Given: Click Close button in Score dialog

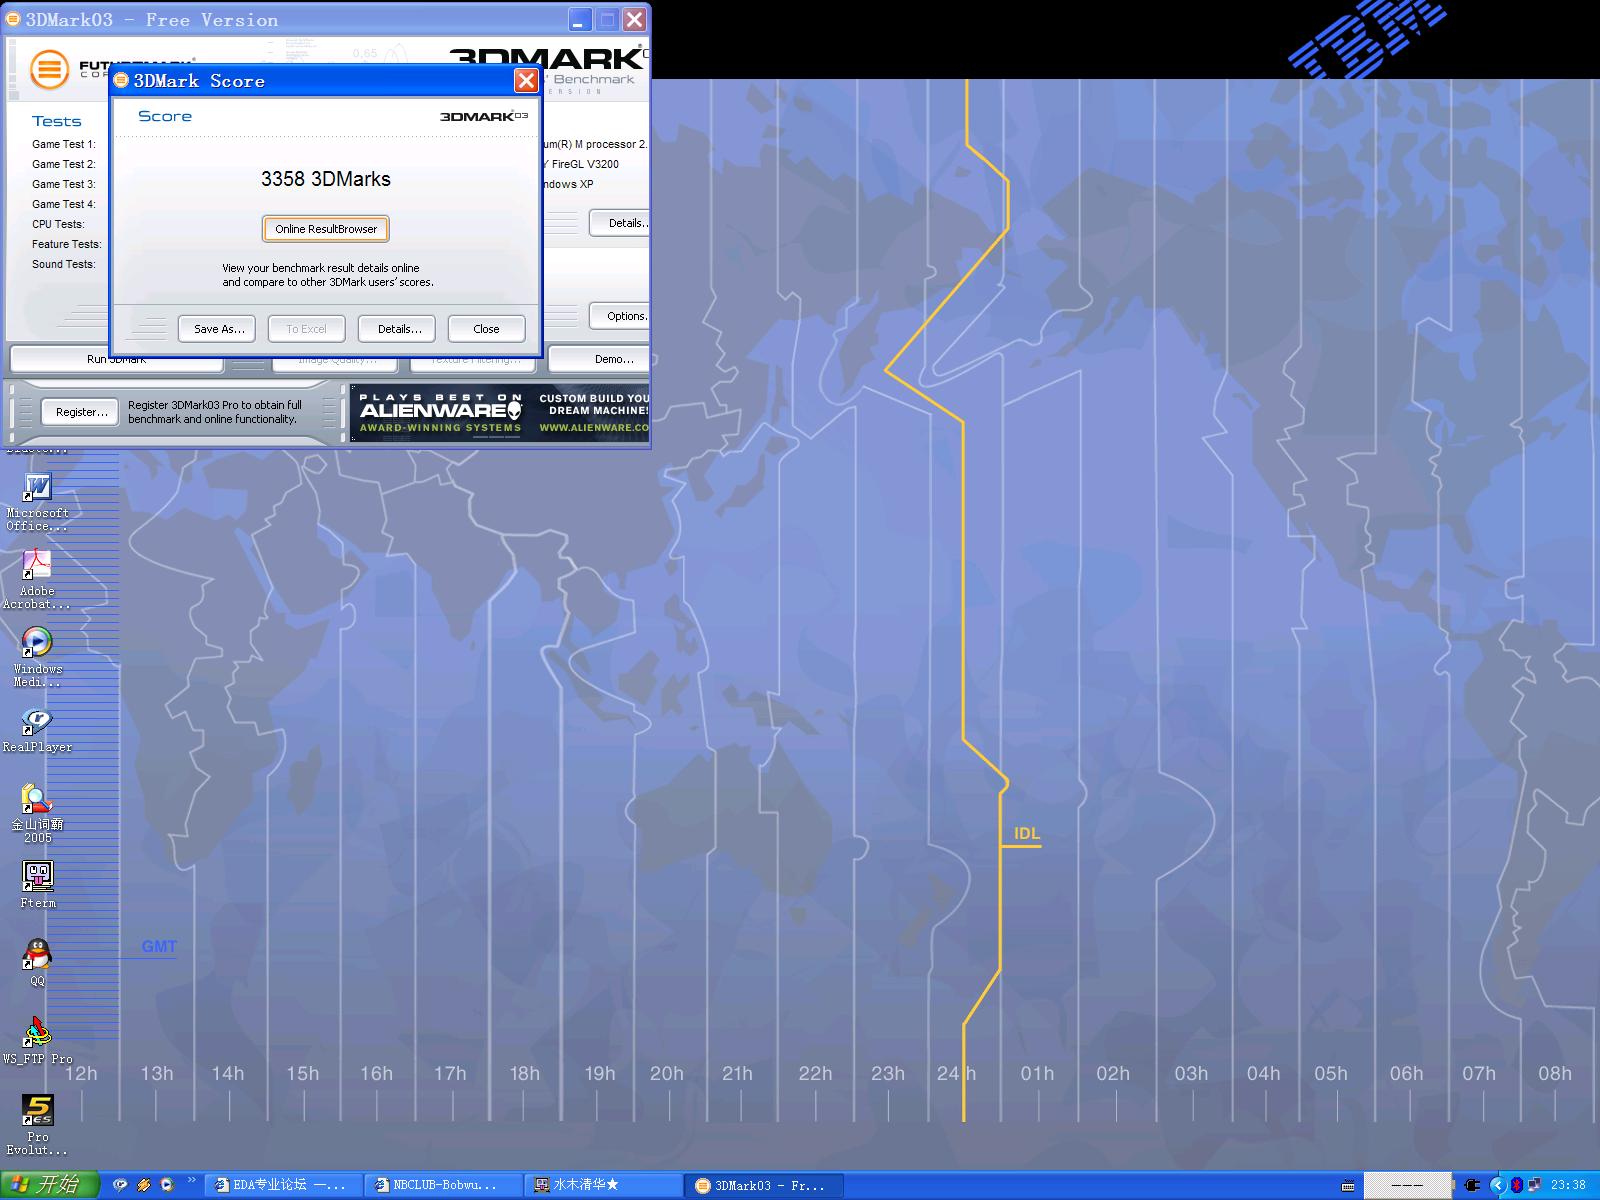Looking at the screenshot, I should coord(486,329).
